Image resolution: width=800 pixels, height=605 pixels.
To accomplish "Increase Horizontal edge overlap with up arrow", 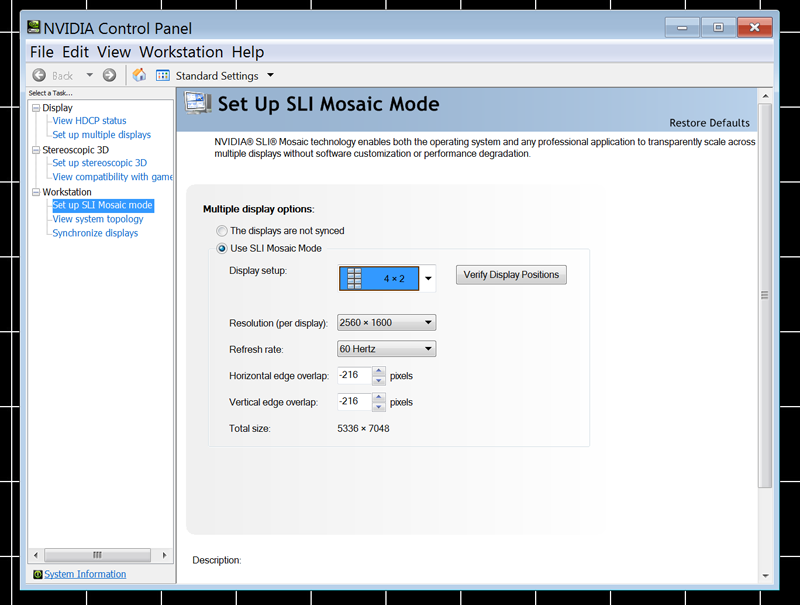I will (379, 371).
